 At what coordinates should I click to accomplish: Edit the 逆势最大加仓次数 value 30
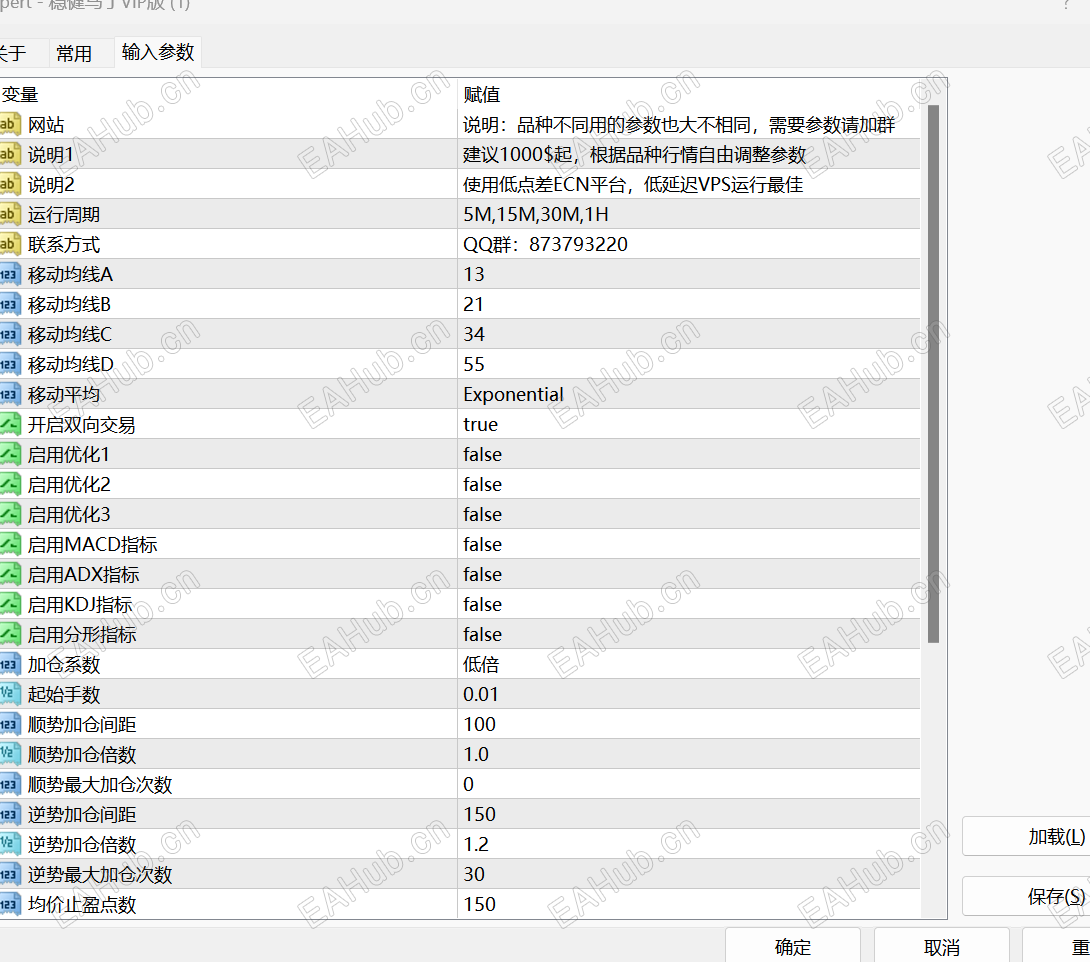[x=688, y=874]
